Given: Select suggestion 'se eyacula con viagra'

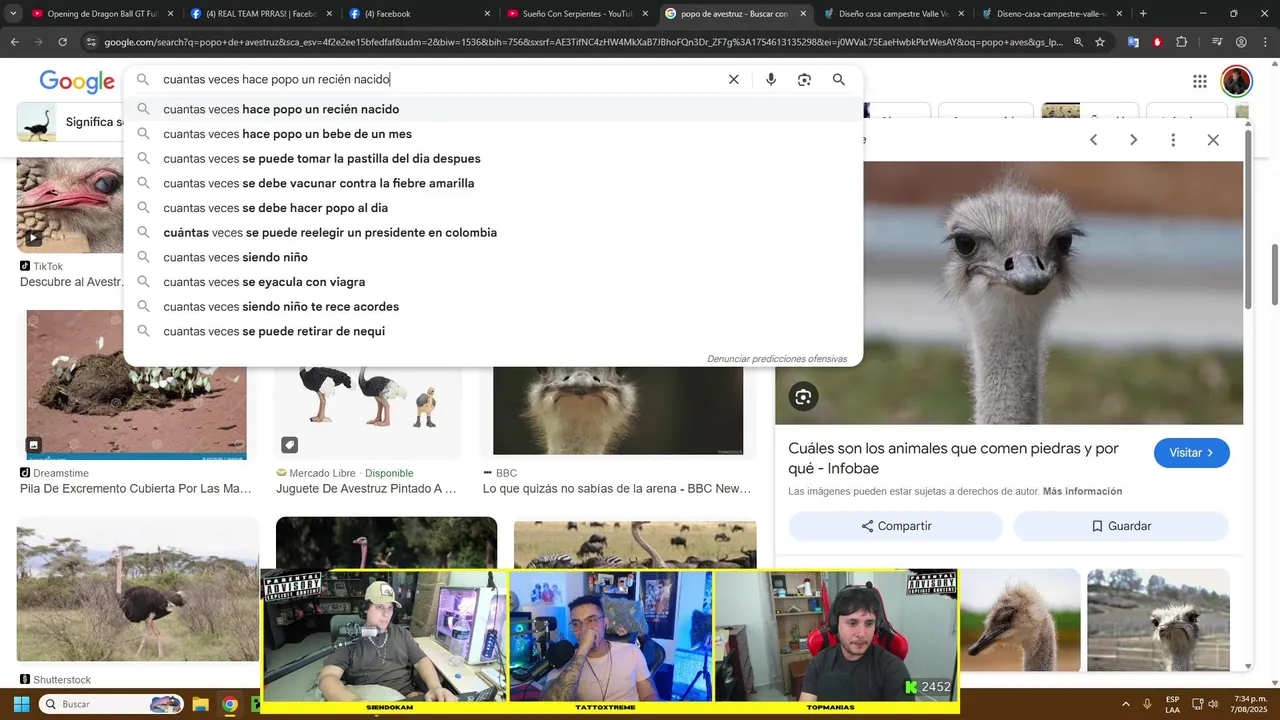Looking at the screenshot, I should (x=493, y=282).
